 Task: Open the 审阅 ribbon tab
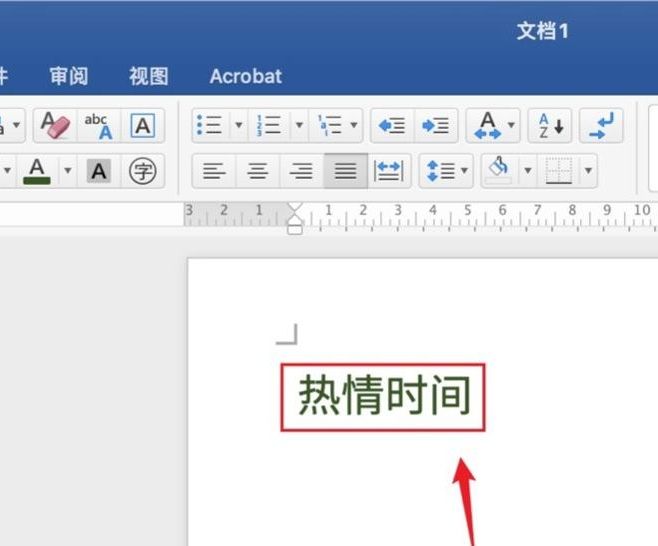[x=68, y=76]
